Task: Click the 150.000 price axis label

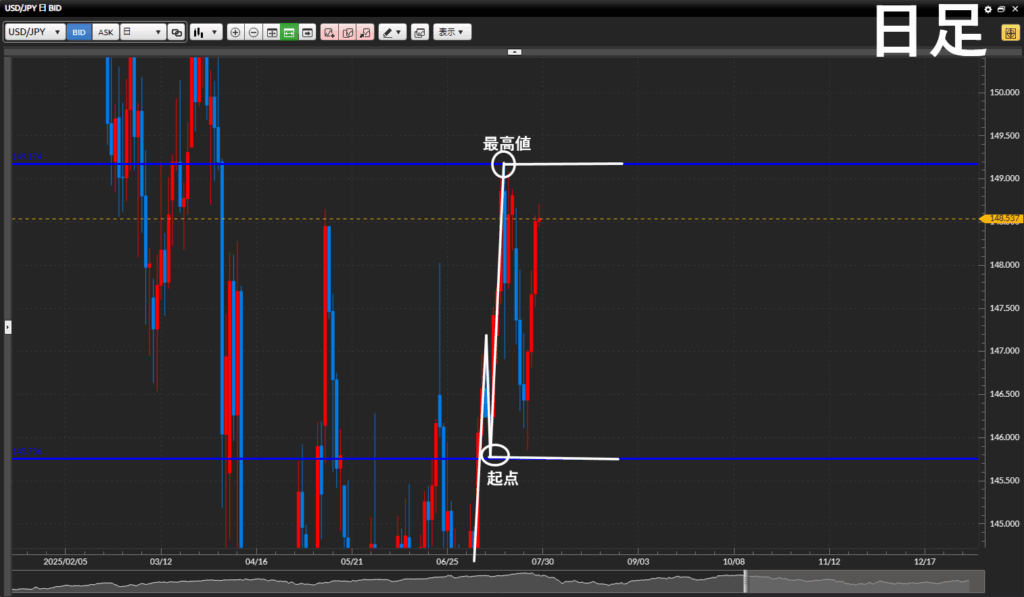Action: 1004,92
